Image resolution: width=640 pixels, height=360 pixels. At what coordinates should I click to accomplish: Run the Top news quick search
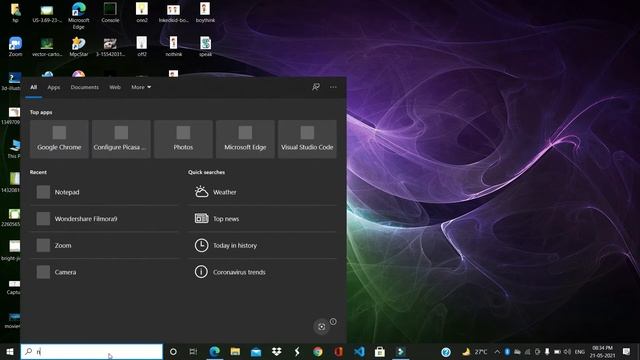(x=263, y=219)
